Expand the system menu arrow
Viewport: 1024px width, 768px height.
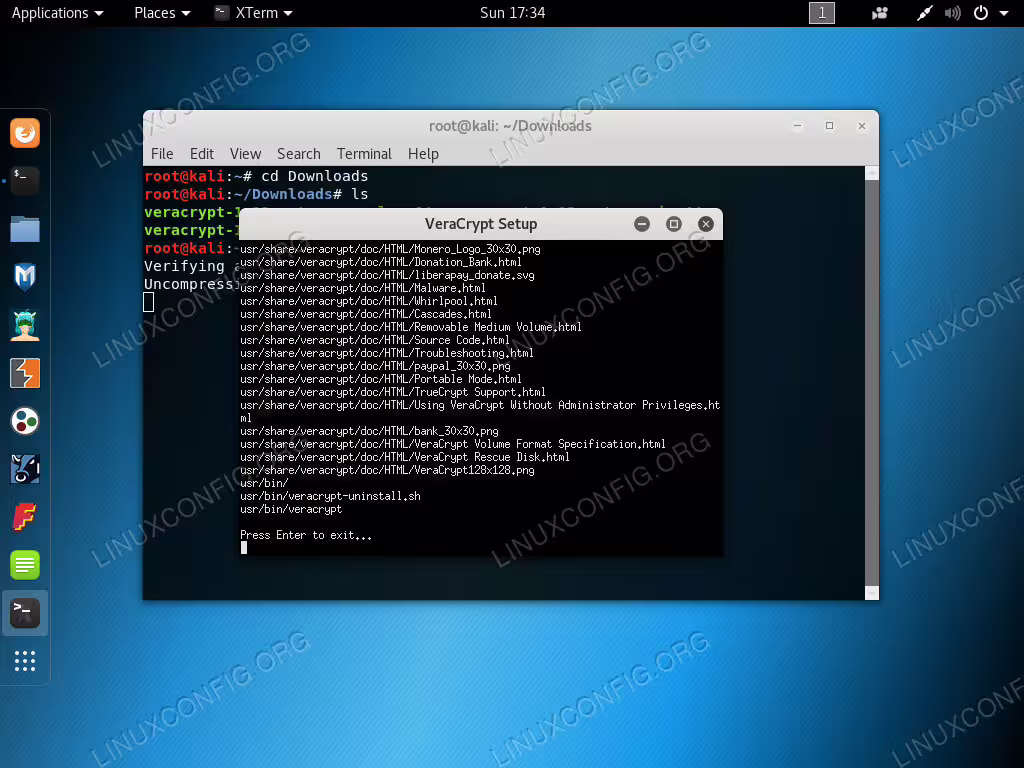pyautogui.click(x=1004, y=13)
